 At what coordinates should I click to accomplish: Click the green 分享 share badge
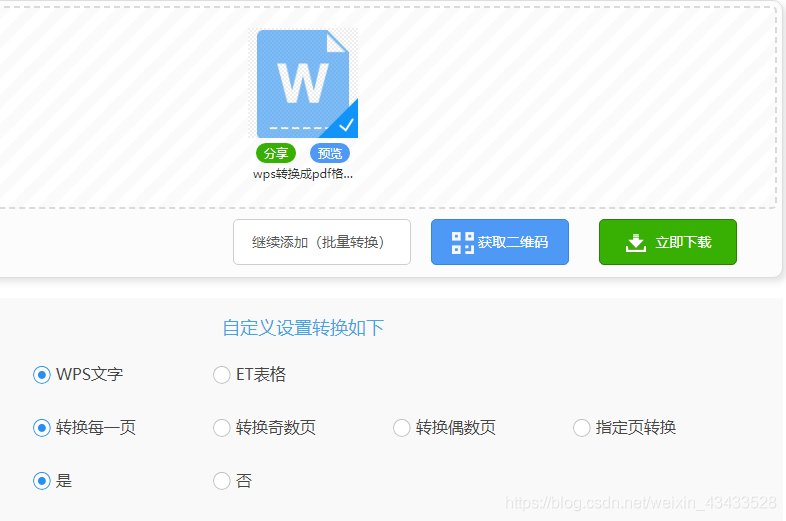pyautogui.click(x=276, y=153)
